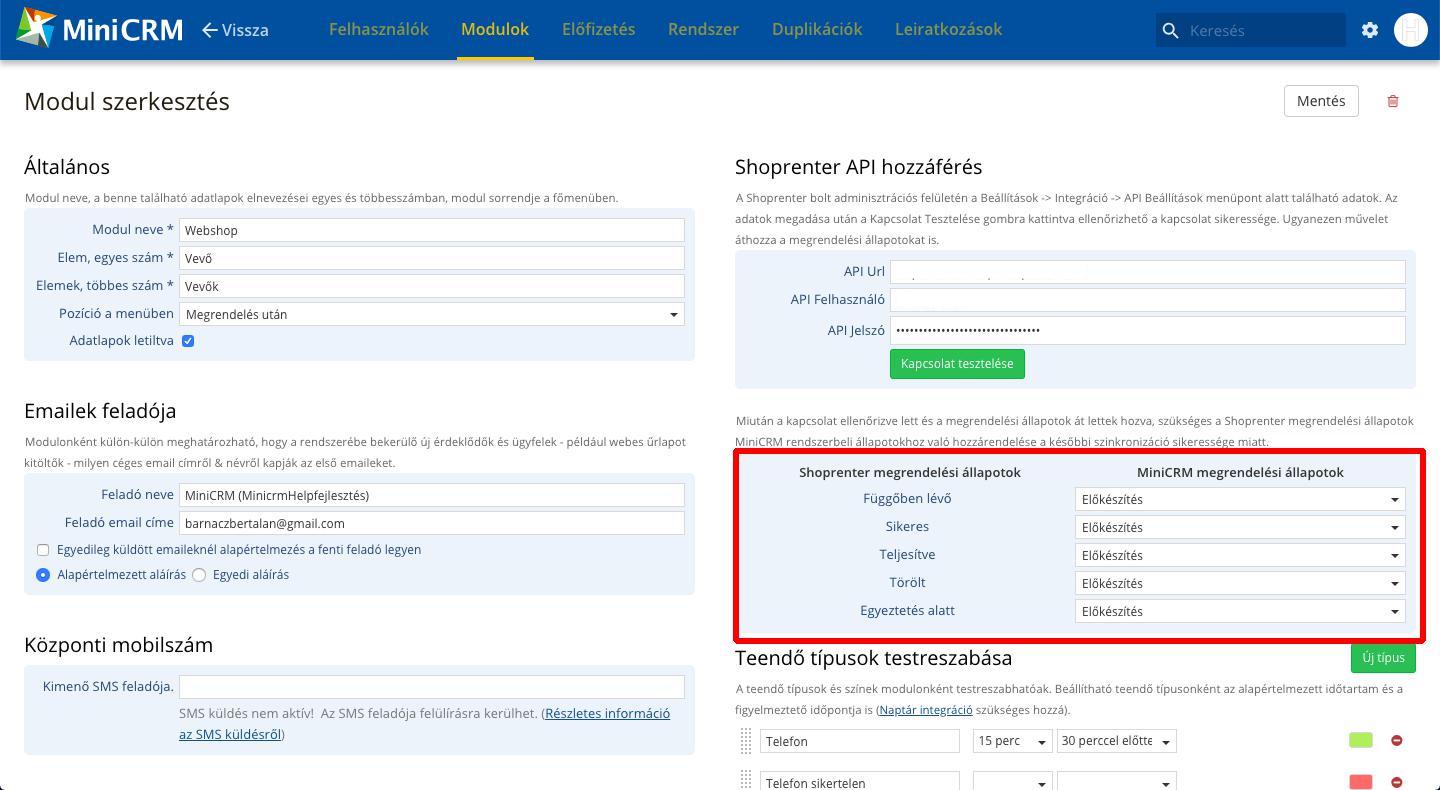
Task: Open Pozíció a menüben dropdown
Action: click(x=432, y=314)
